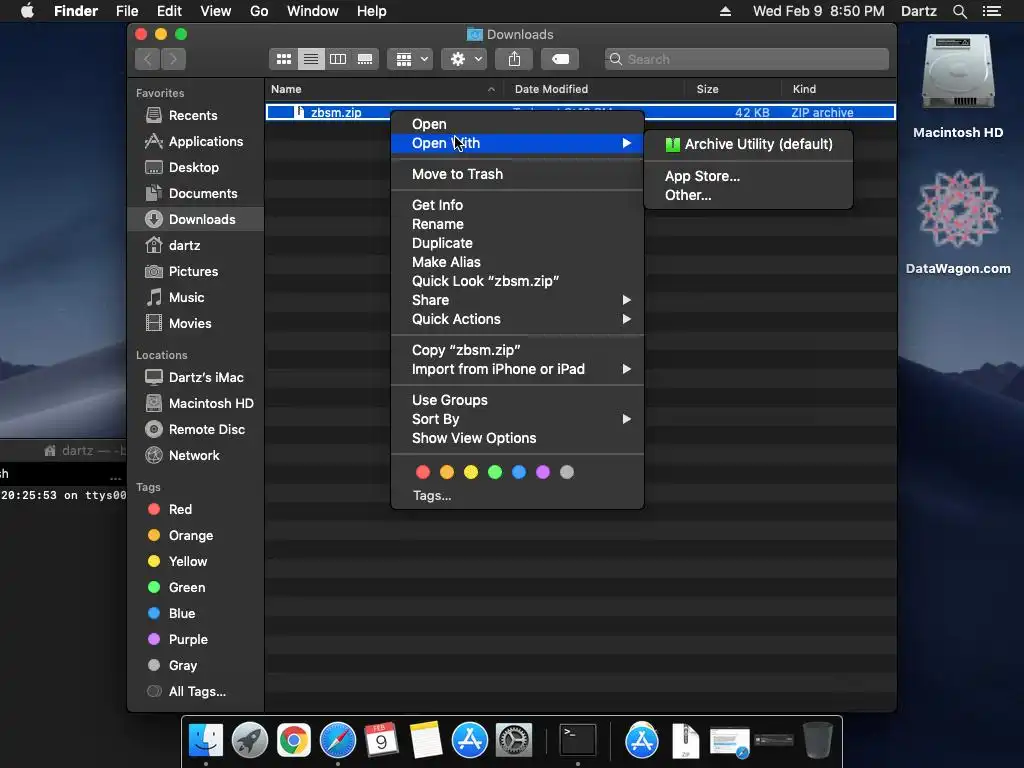Open Google Chrome from the Dock

(294, 741)
